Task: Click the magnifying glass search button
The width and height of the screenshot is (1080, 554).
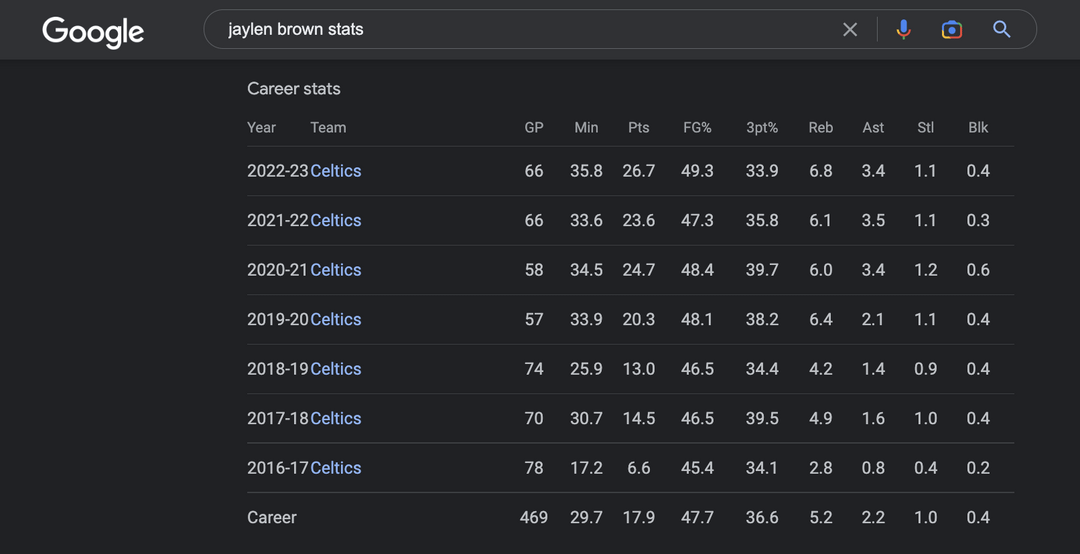Action: click(x=1002, y=30)
